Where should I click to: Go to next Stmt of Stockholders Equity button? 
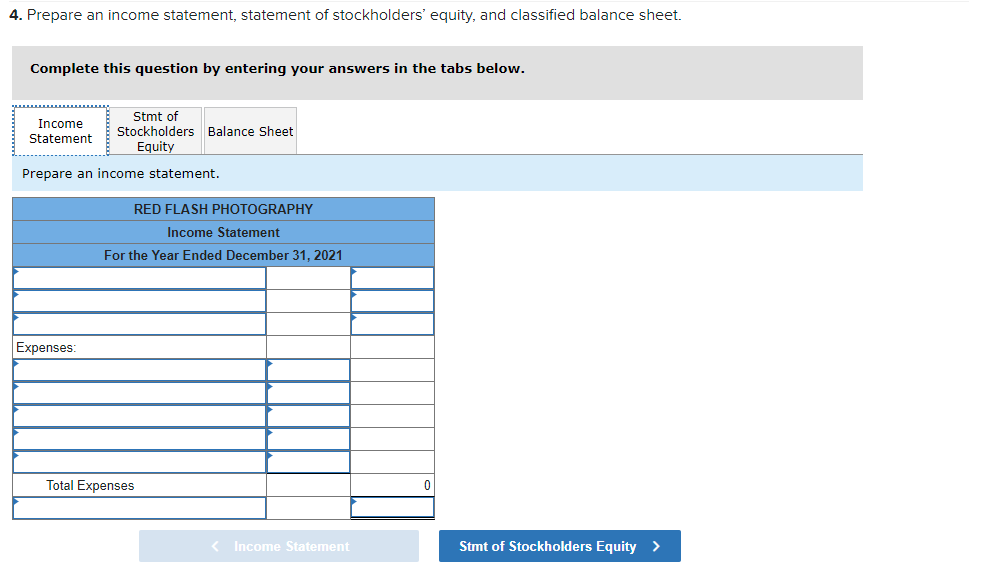click(560, 546)
